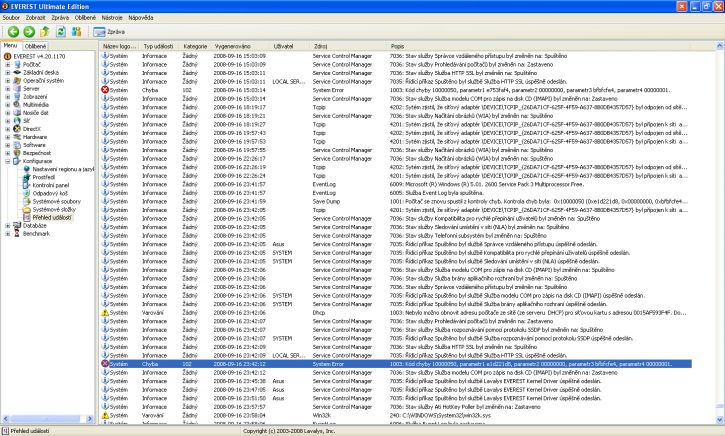Screen dimensions: 725x436
Task: Sort by Typ události column header
Action: 159,46
